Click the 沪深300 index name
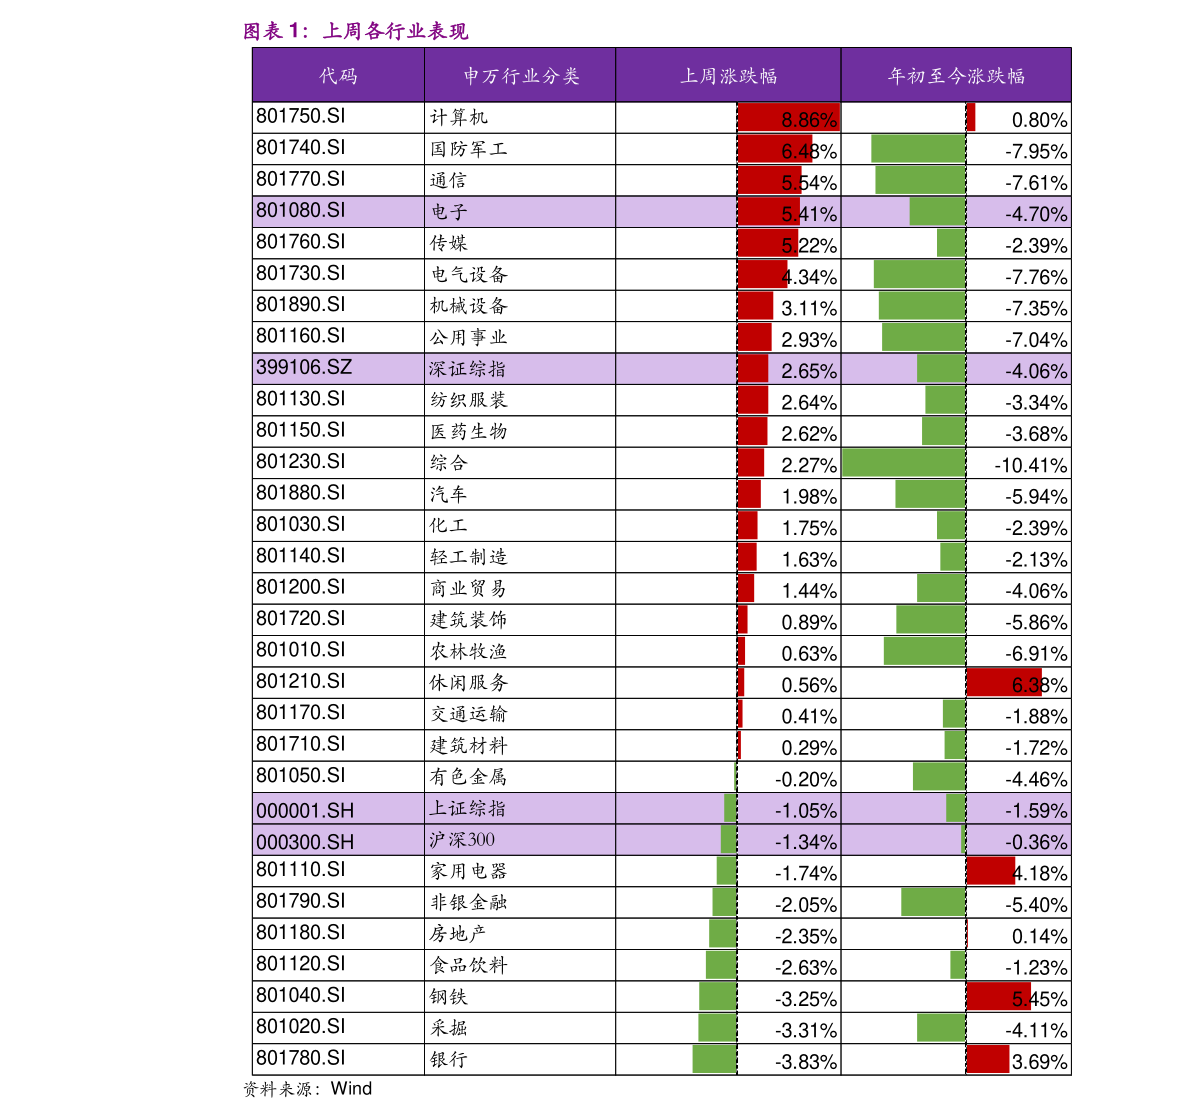The image size is (1191, 1118). 462,840
